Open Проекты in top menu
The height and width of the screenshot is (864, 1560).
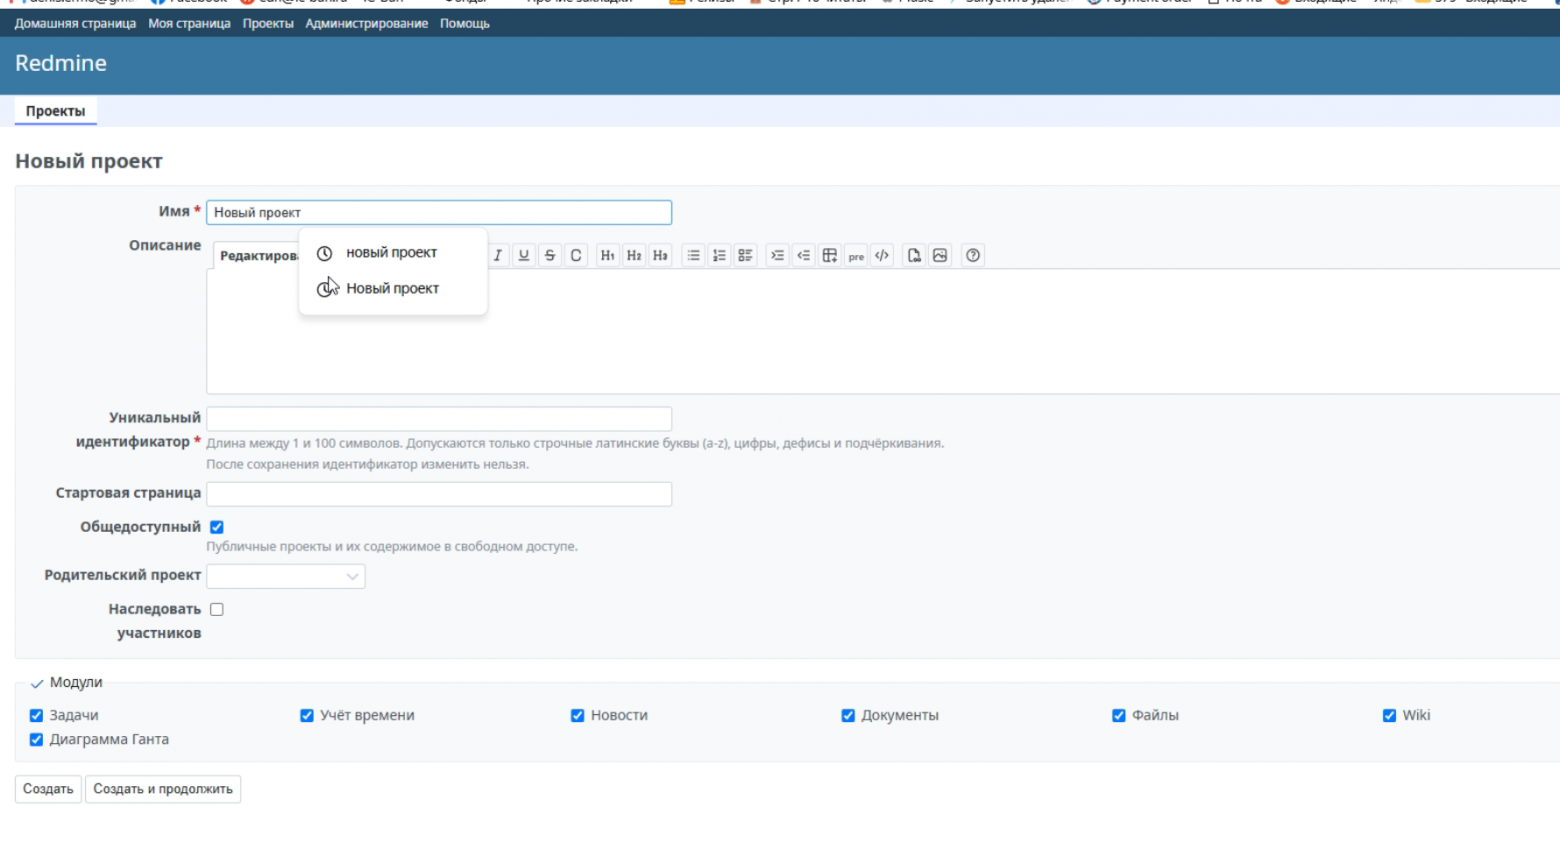click(268, 23)
